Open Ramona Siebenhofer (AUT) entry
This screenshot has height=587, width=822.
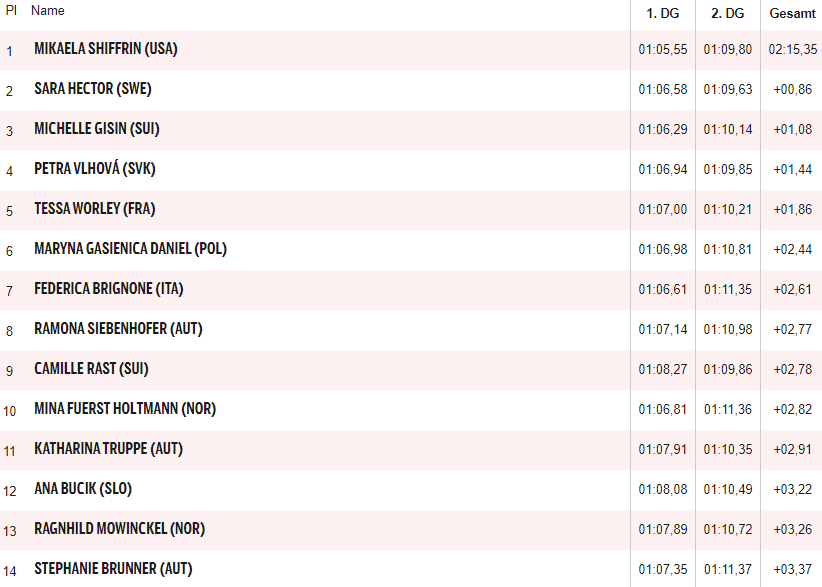point(118,329)
